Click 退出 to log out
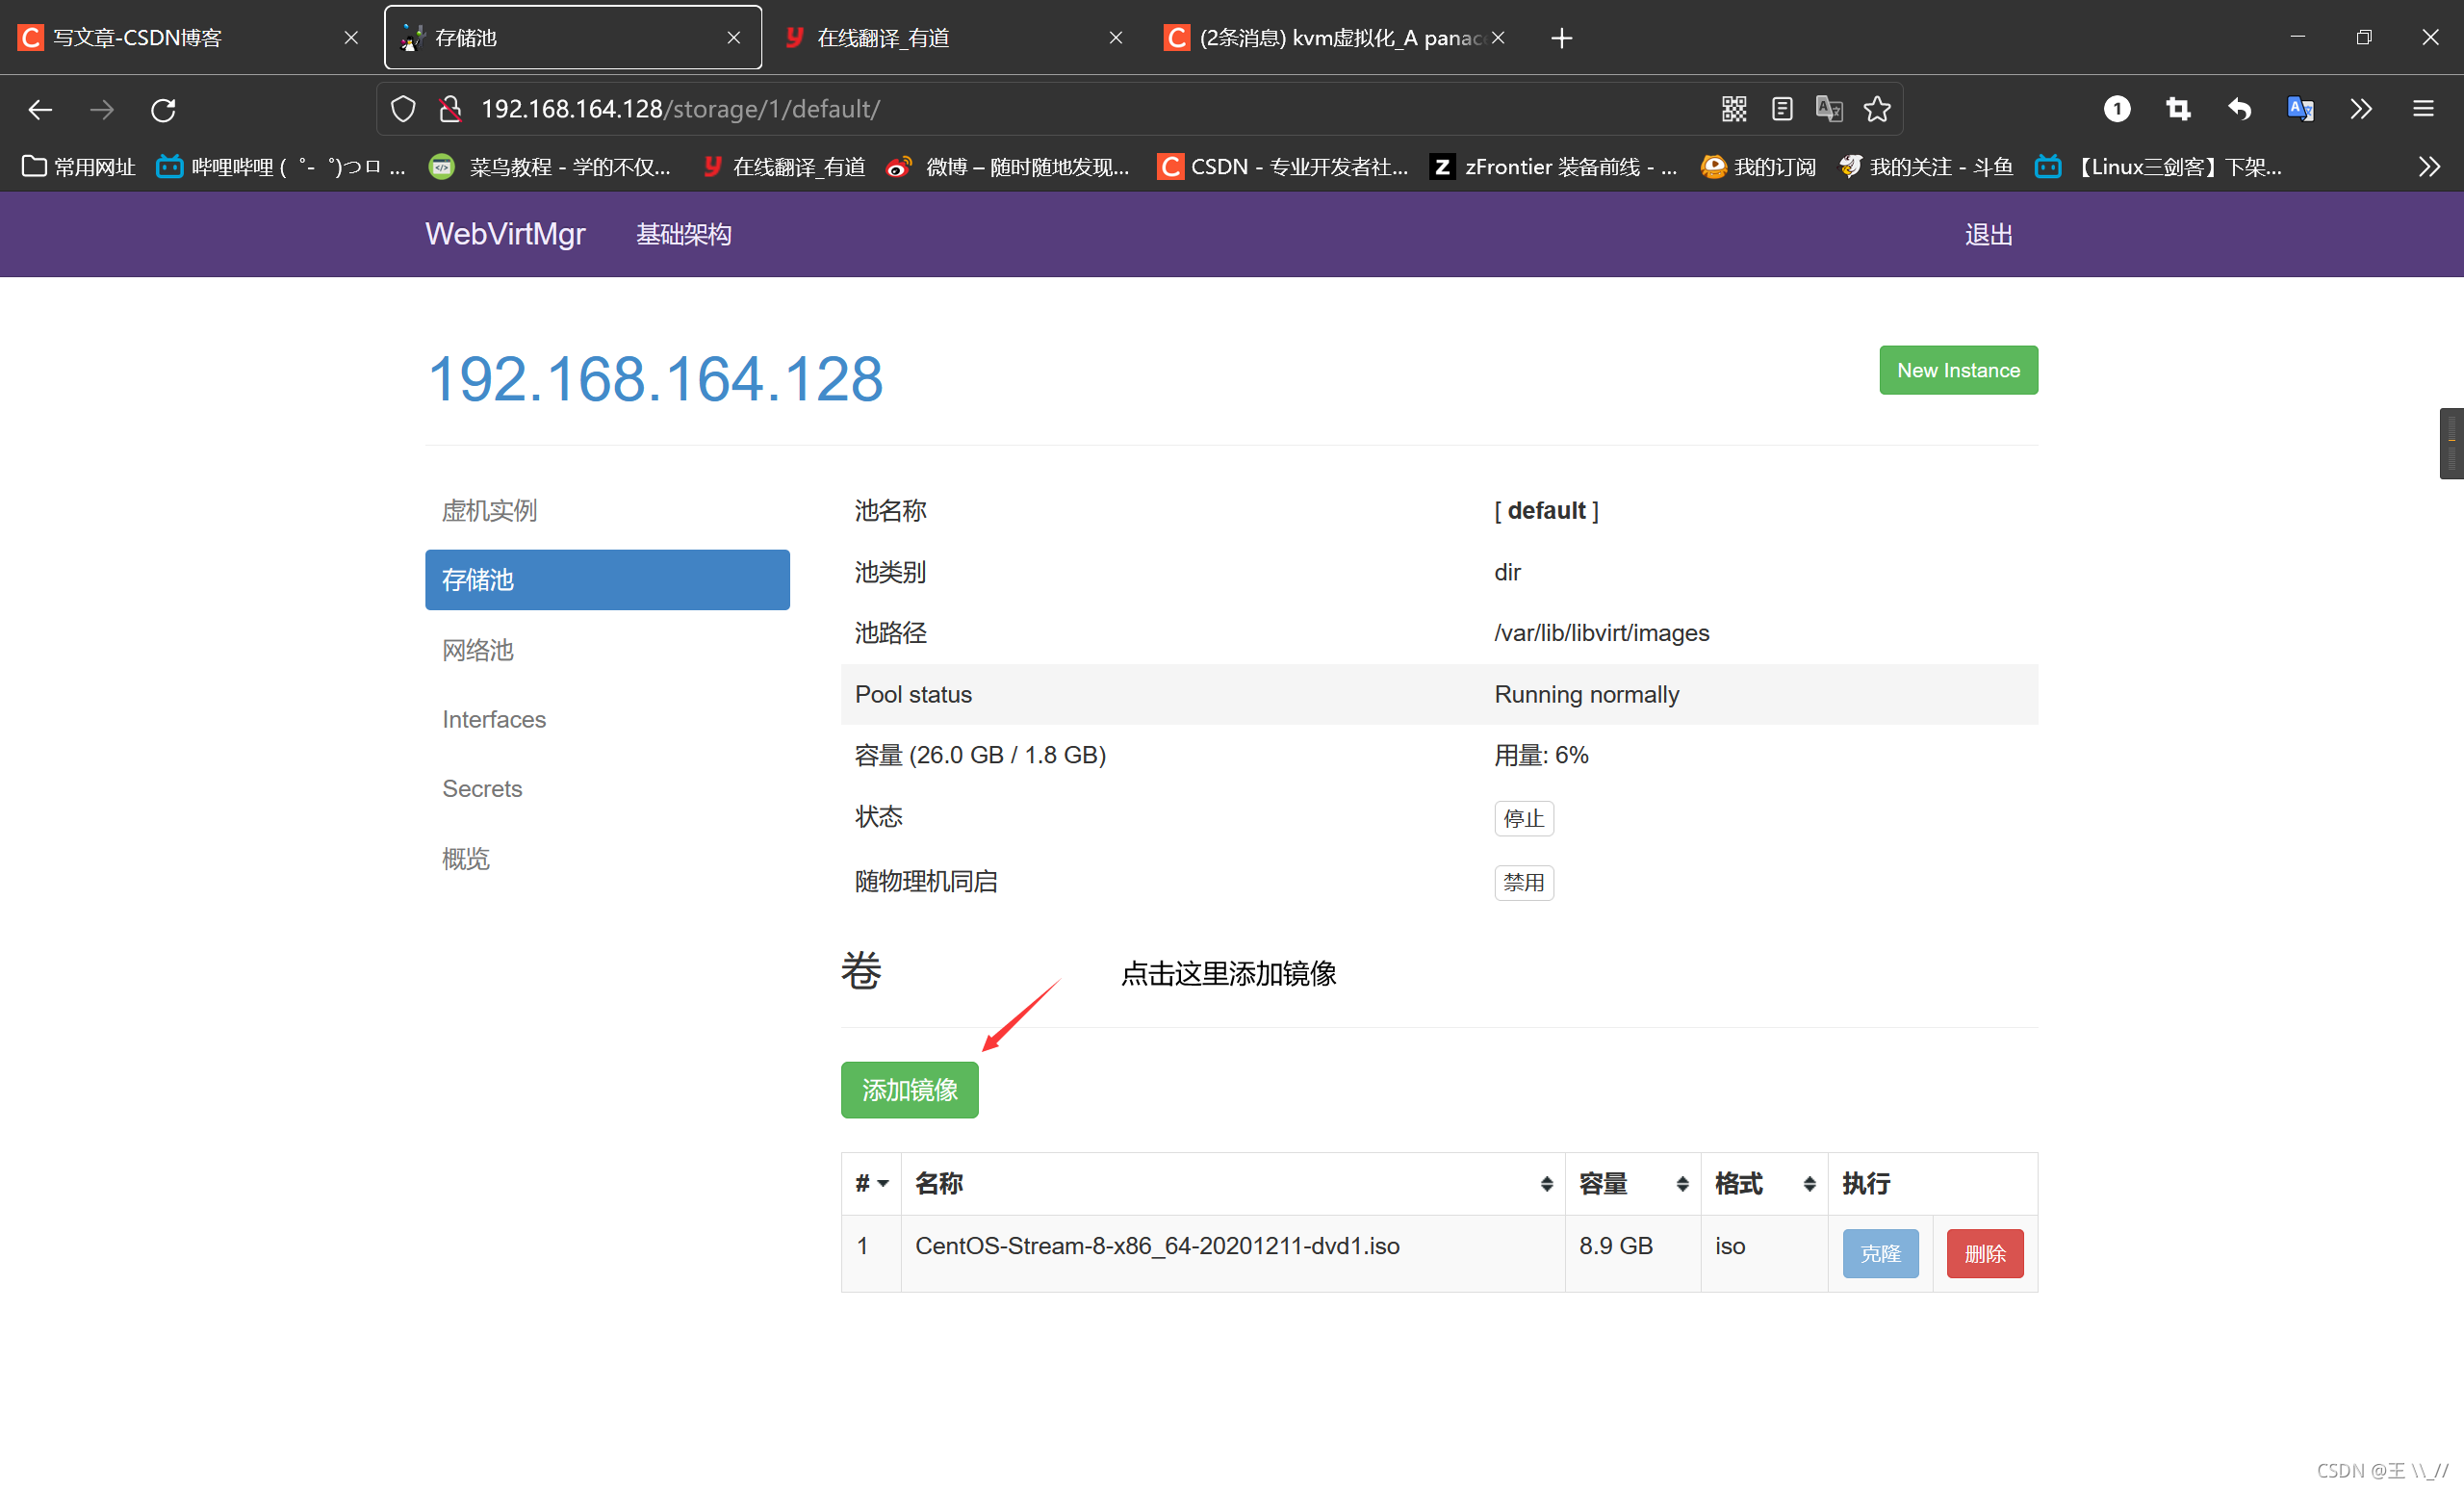This screenshot has height=1490, width=2464. pos(1988,234)
